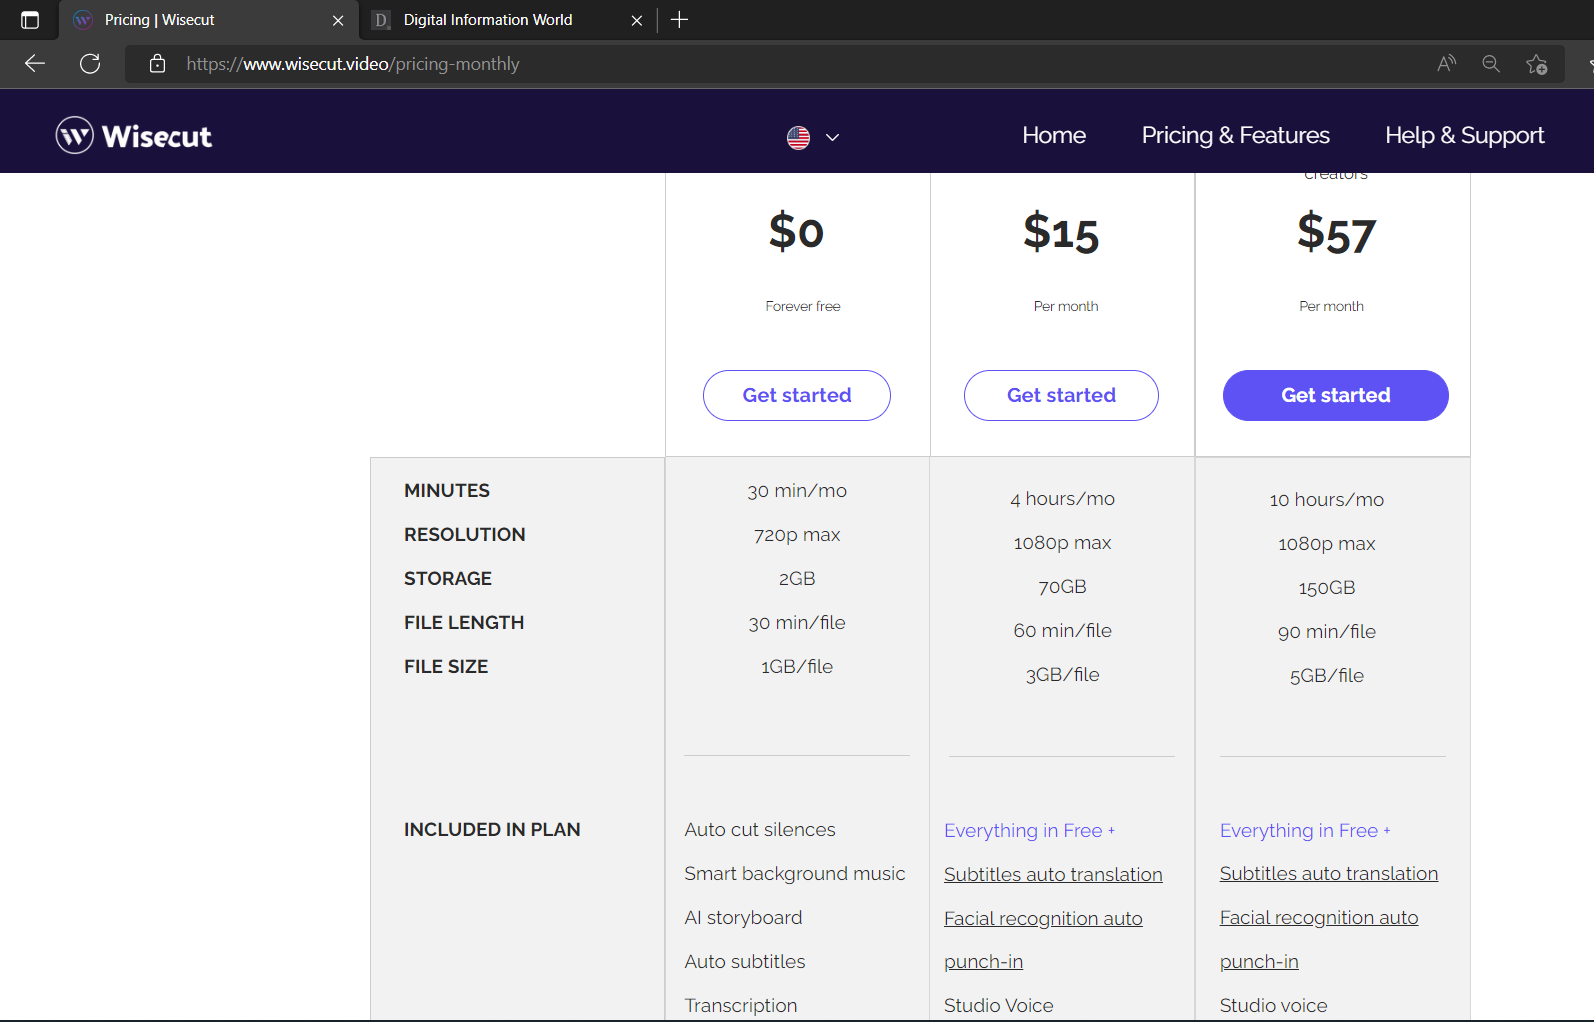Click 10 hours/mo value

tap(1327, 500)
